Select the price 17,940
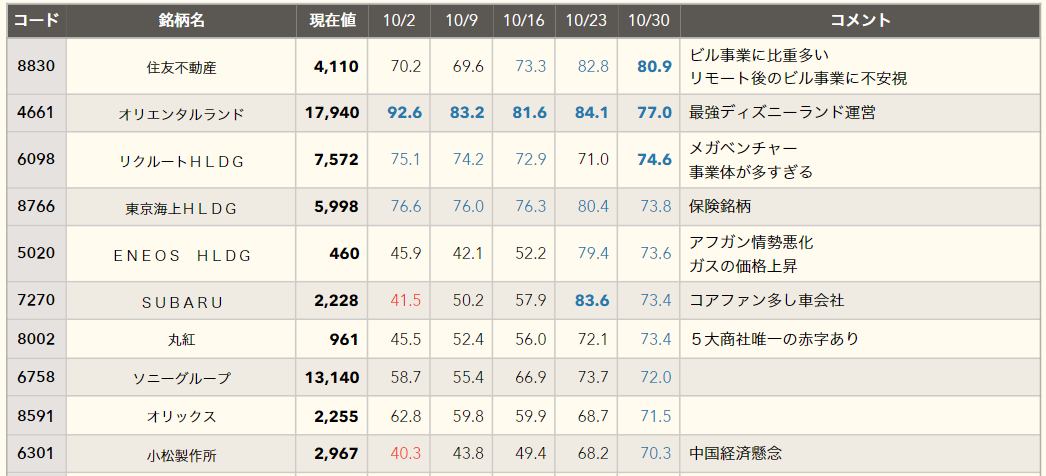 tap(332, 113)
